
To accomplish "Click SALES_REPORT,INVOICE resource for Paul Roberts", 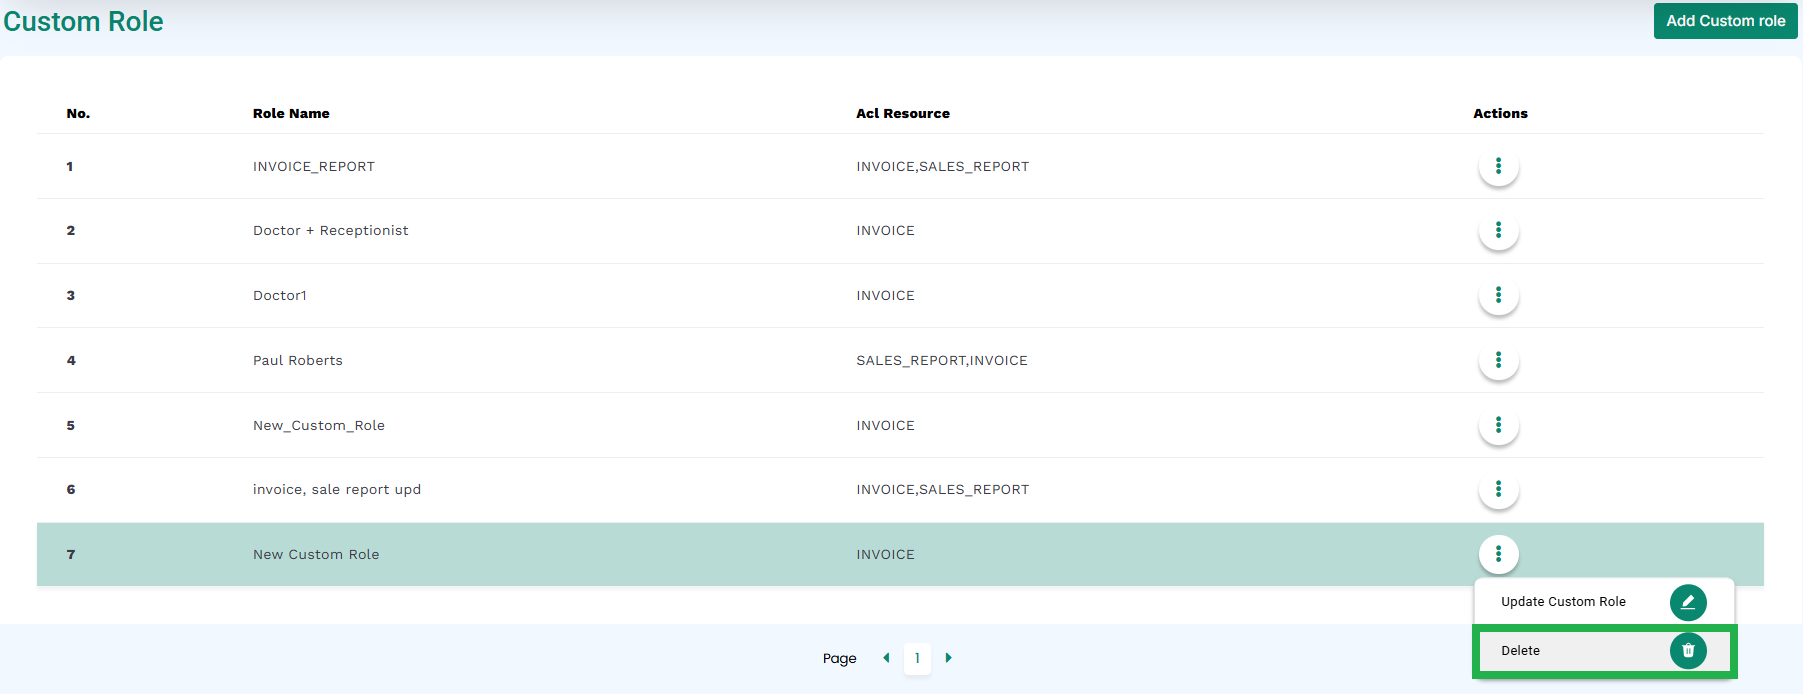I will coord(942,361).
